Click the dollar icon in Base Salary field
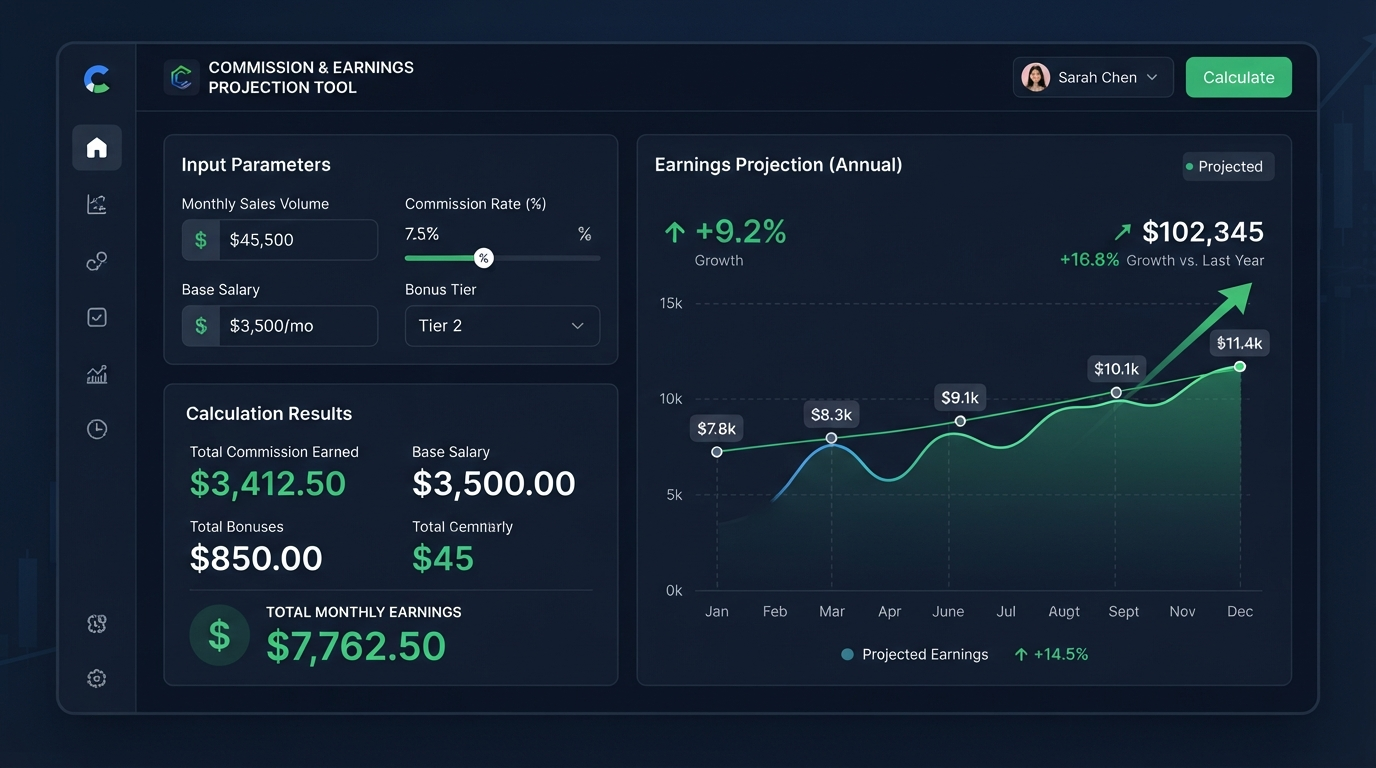This screenshot has width=1376, height=768. pos(201,326)
